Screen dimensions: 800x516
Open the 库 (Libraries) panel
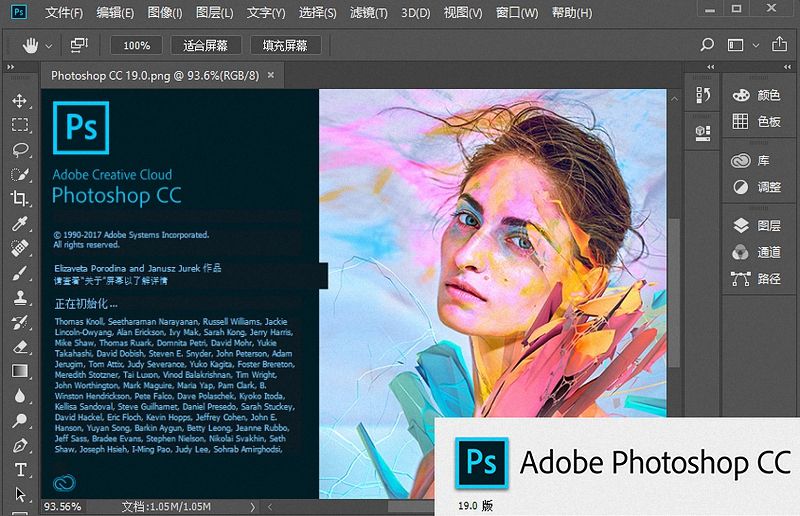coord(750,161)
